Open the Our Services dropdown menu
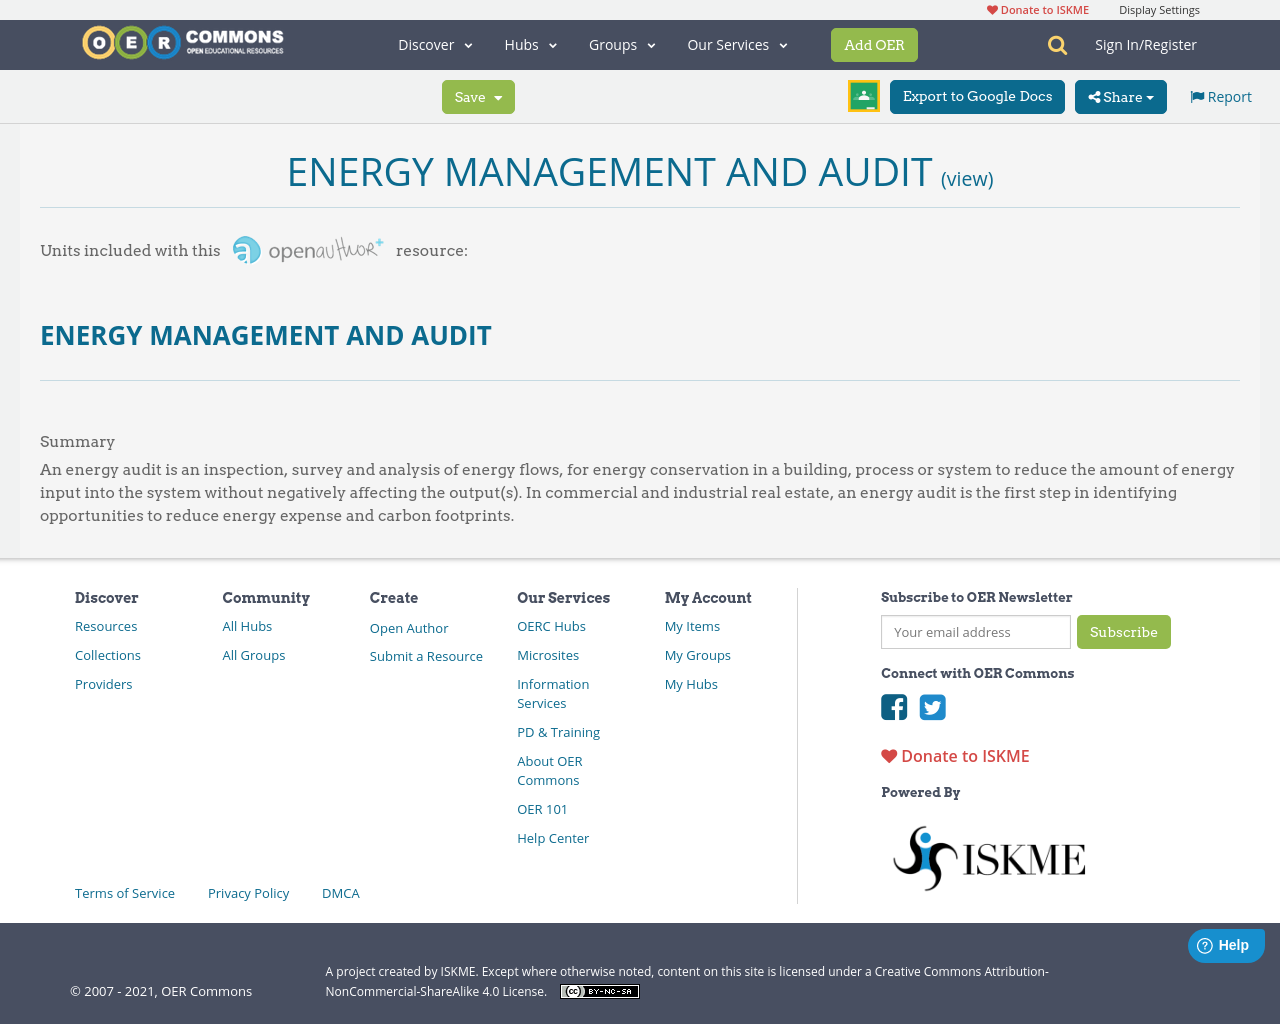This screenshot has width=1280, height=1024. click(736, 44)
